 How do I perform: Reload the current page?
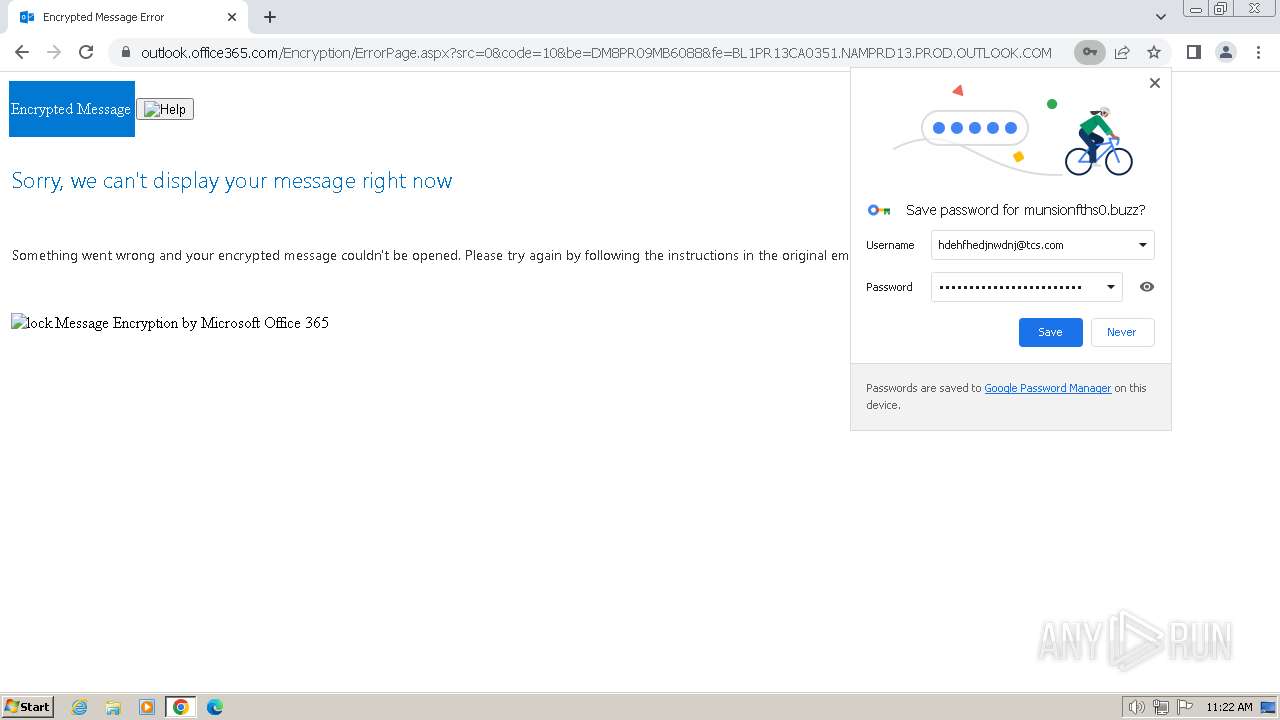[86, 52]
